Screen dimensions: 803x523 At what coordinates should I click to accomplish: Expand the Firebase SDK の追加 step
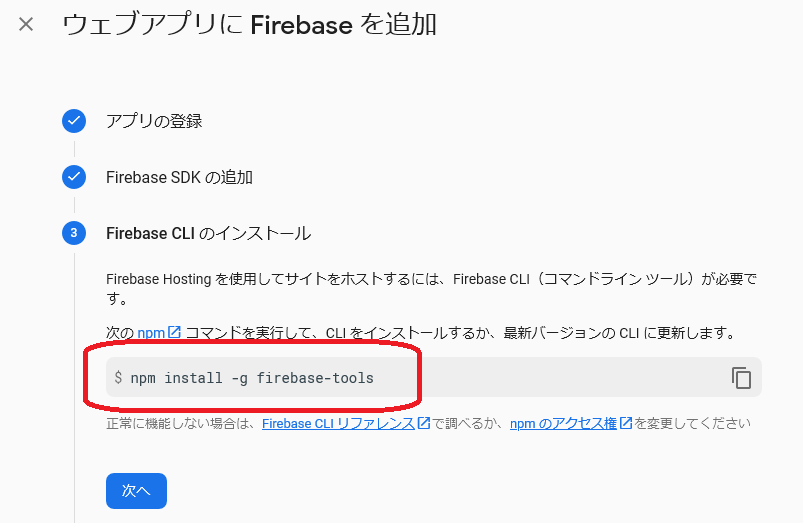179,177
